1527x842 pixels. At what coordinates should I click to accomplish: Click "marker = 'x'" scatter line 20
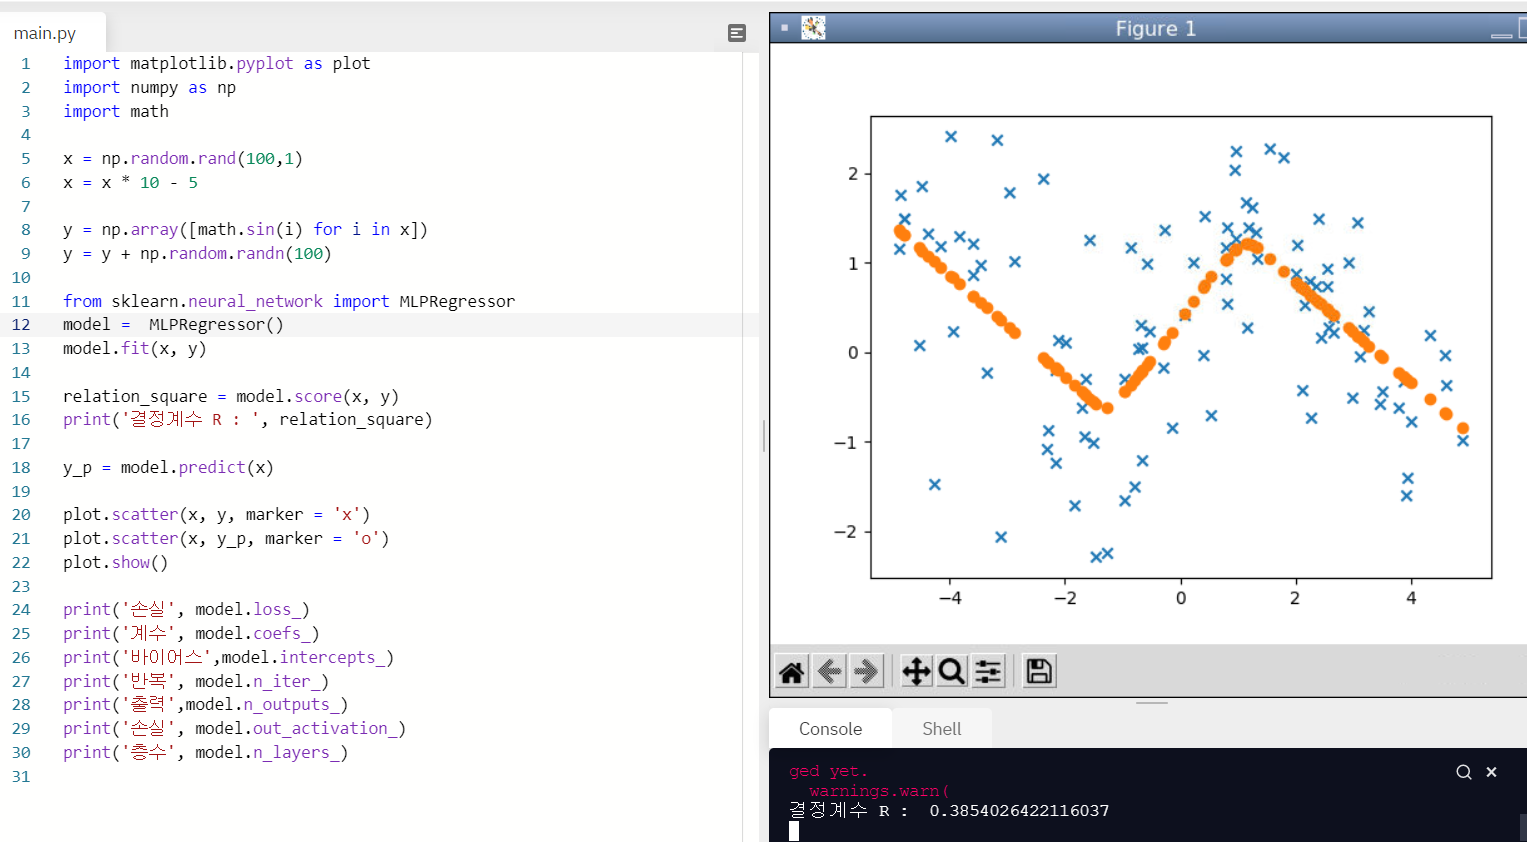pos(303,515)
